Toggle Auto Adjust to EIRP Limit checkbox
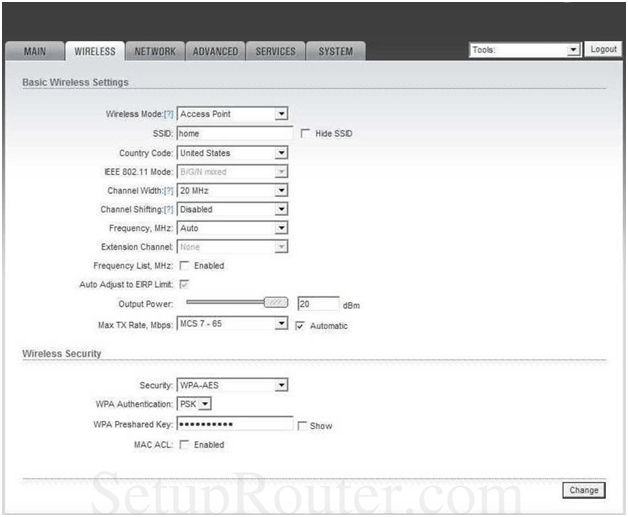 (x=184, y=284)
